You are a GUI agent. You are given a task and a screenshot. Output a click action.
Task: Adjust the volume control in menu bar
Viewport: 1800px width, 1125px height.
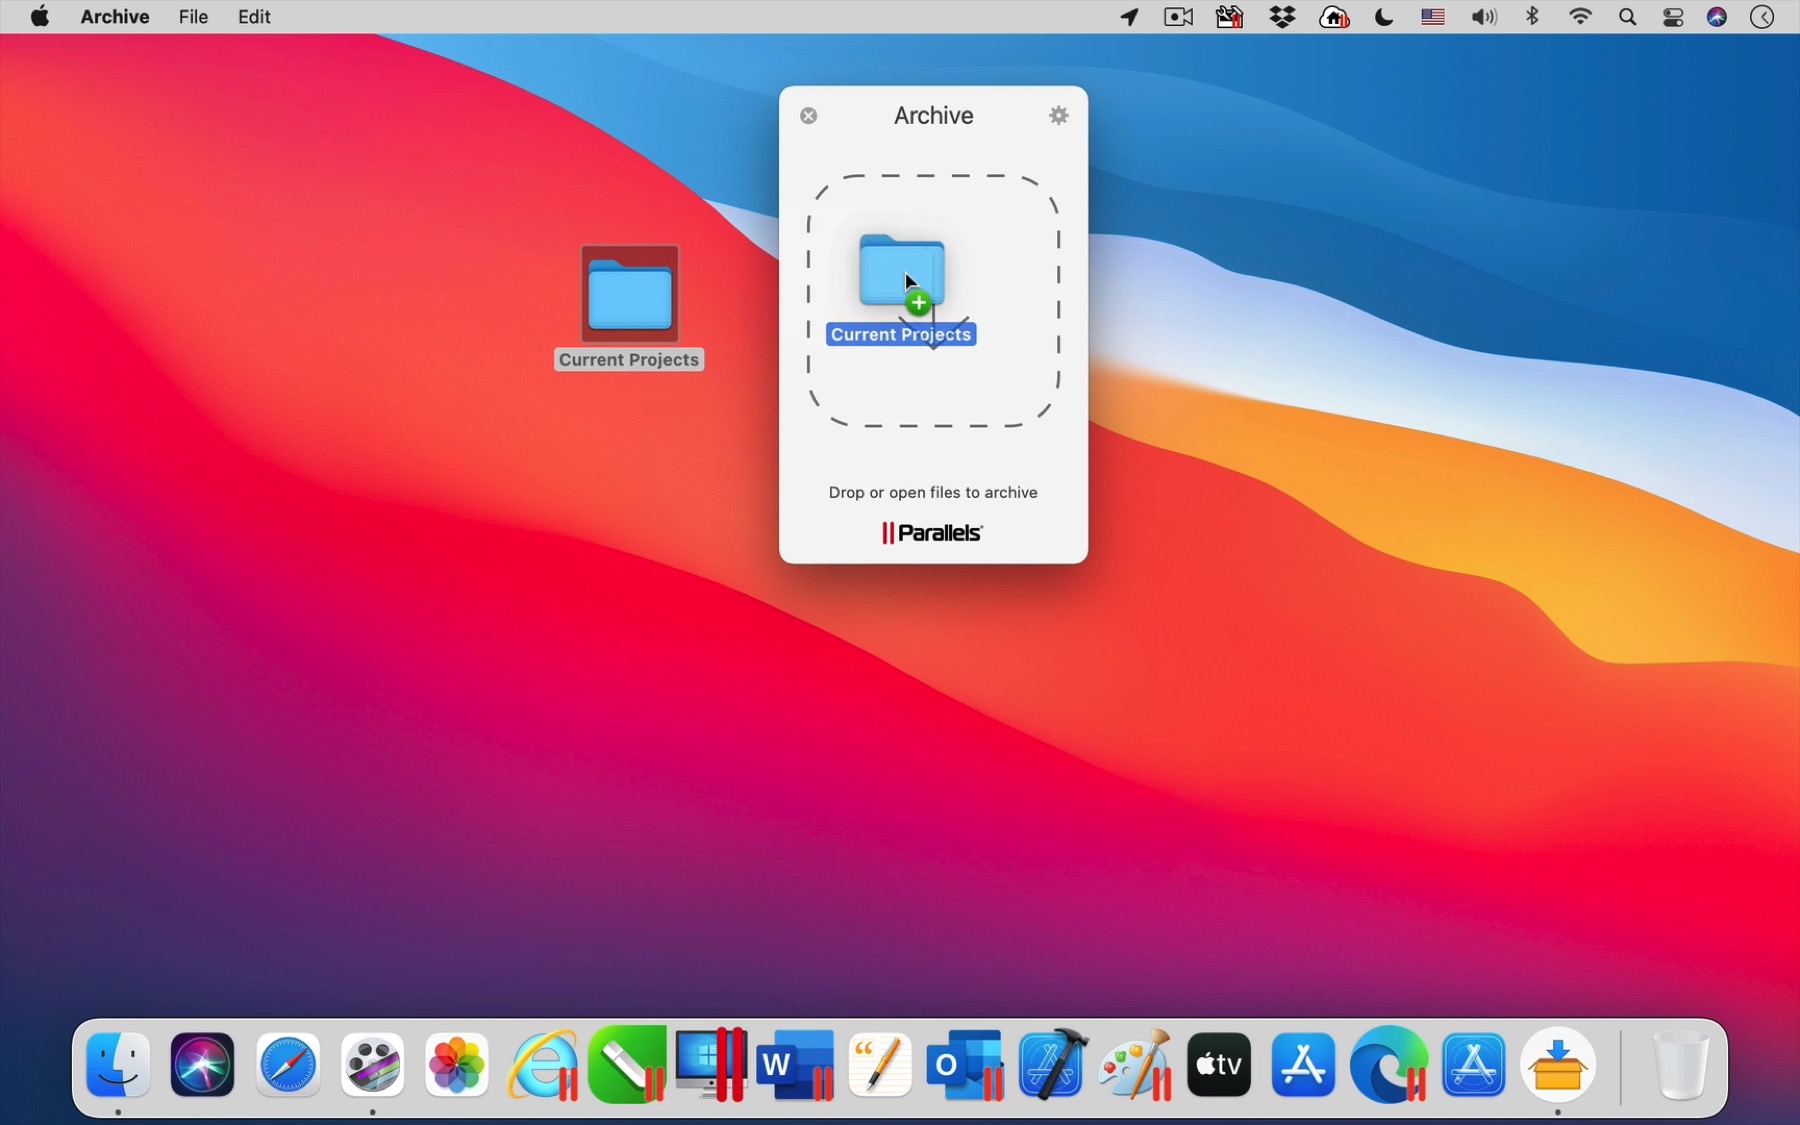pos(1484,16)
